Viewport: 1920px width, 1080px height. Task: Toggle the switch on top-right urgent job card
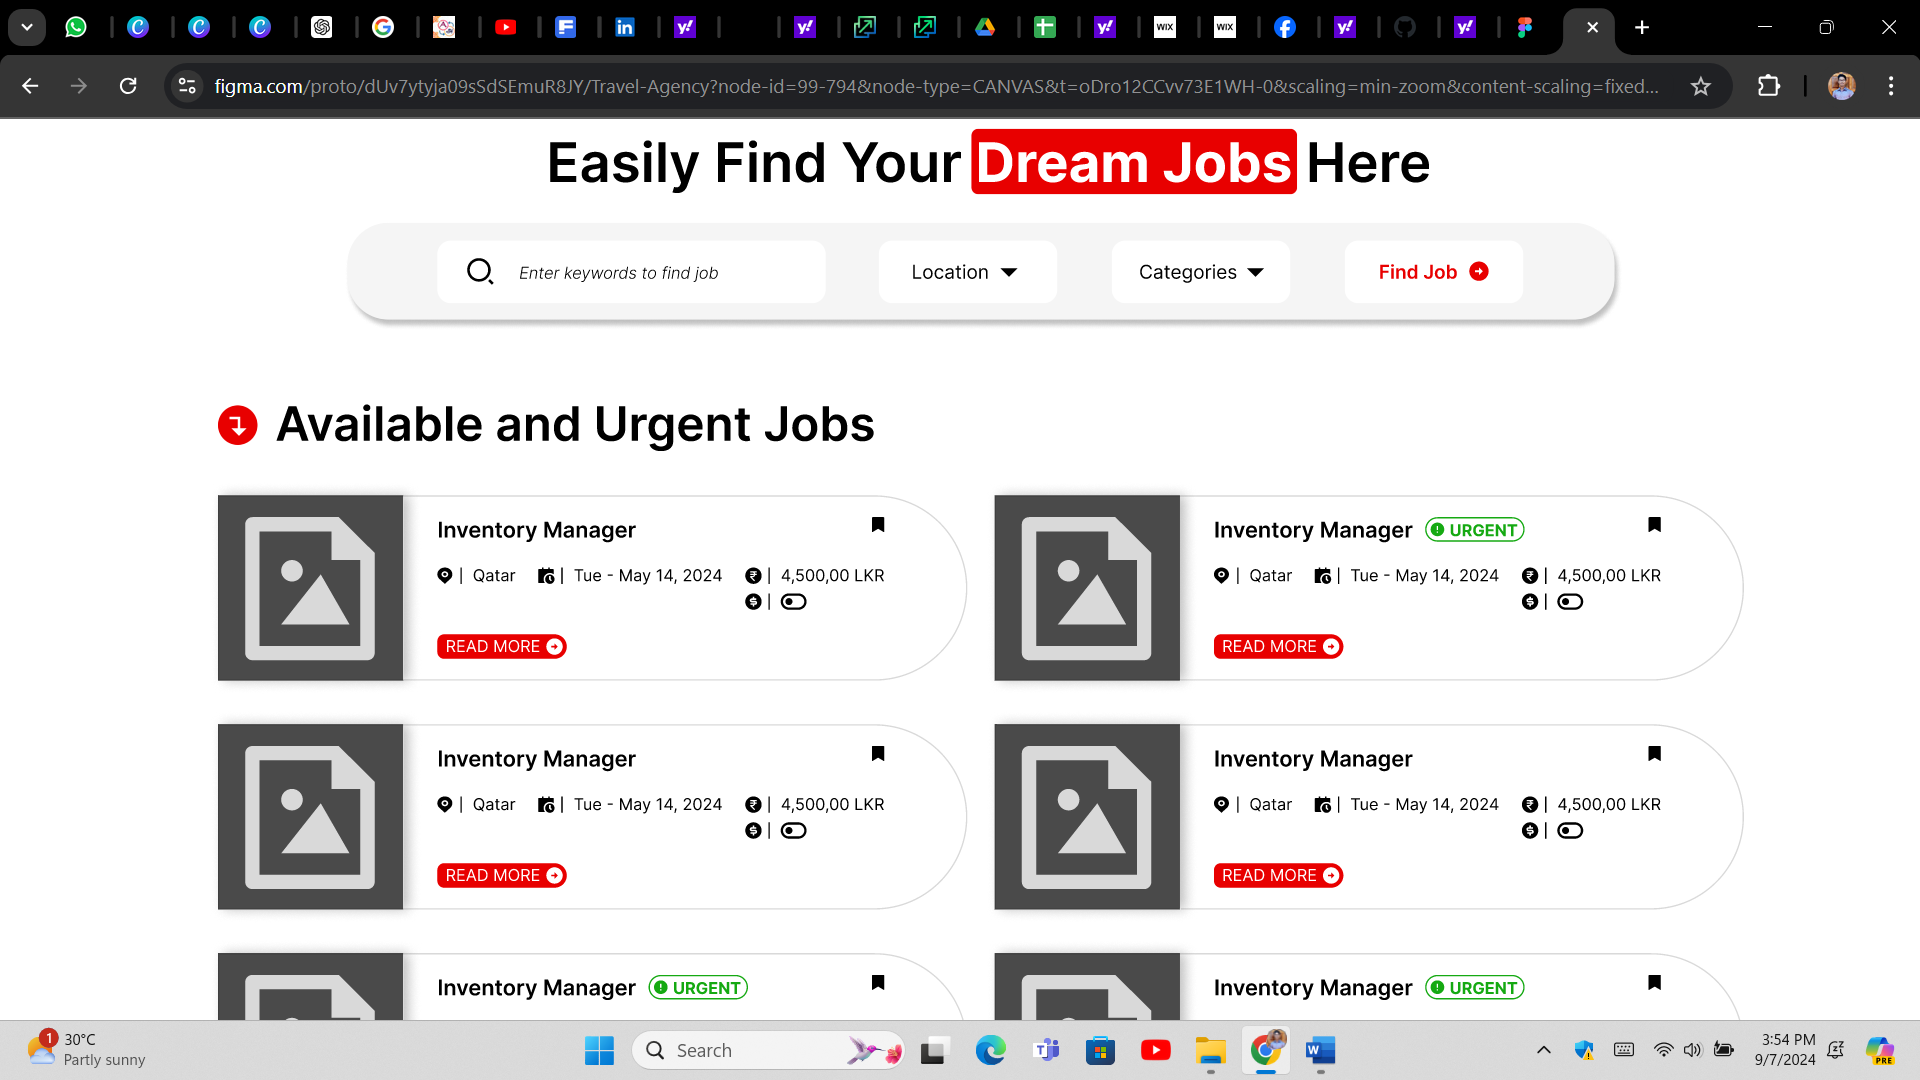1569,602
